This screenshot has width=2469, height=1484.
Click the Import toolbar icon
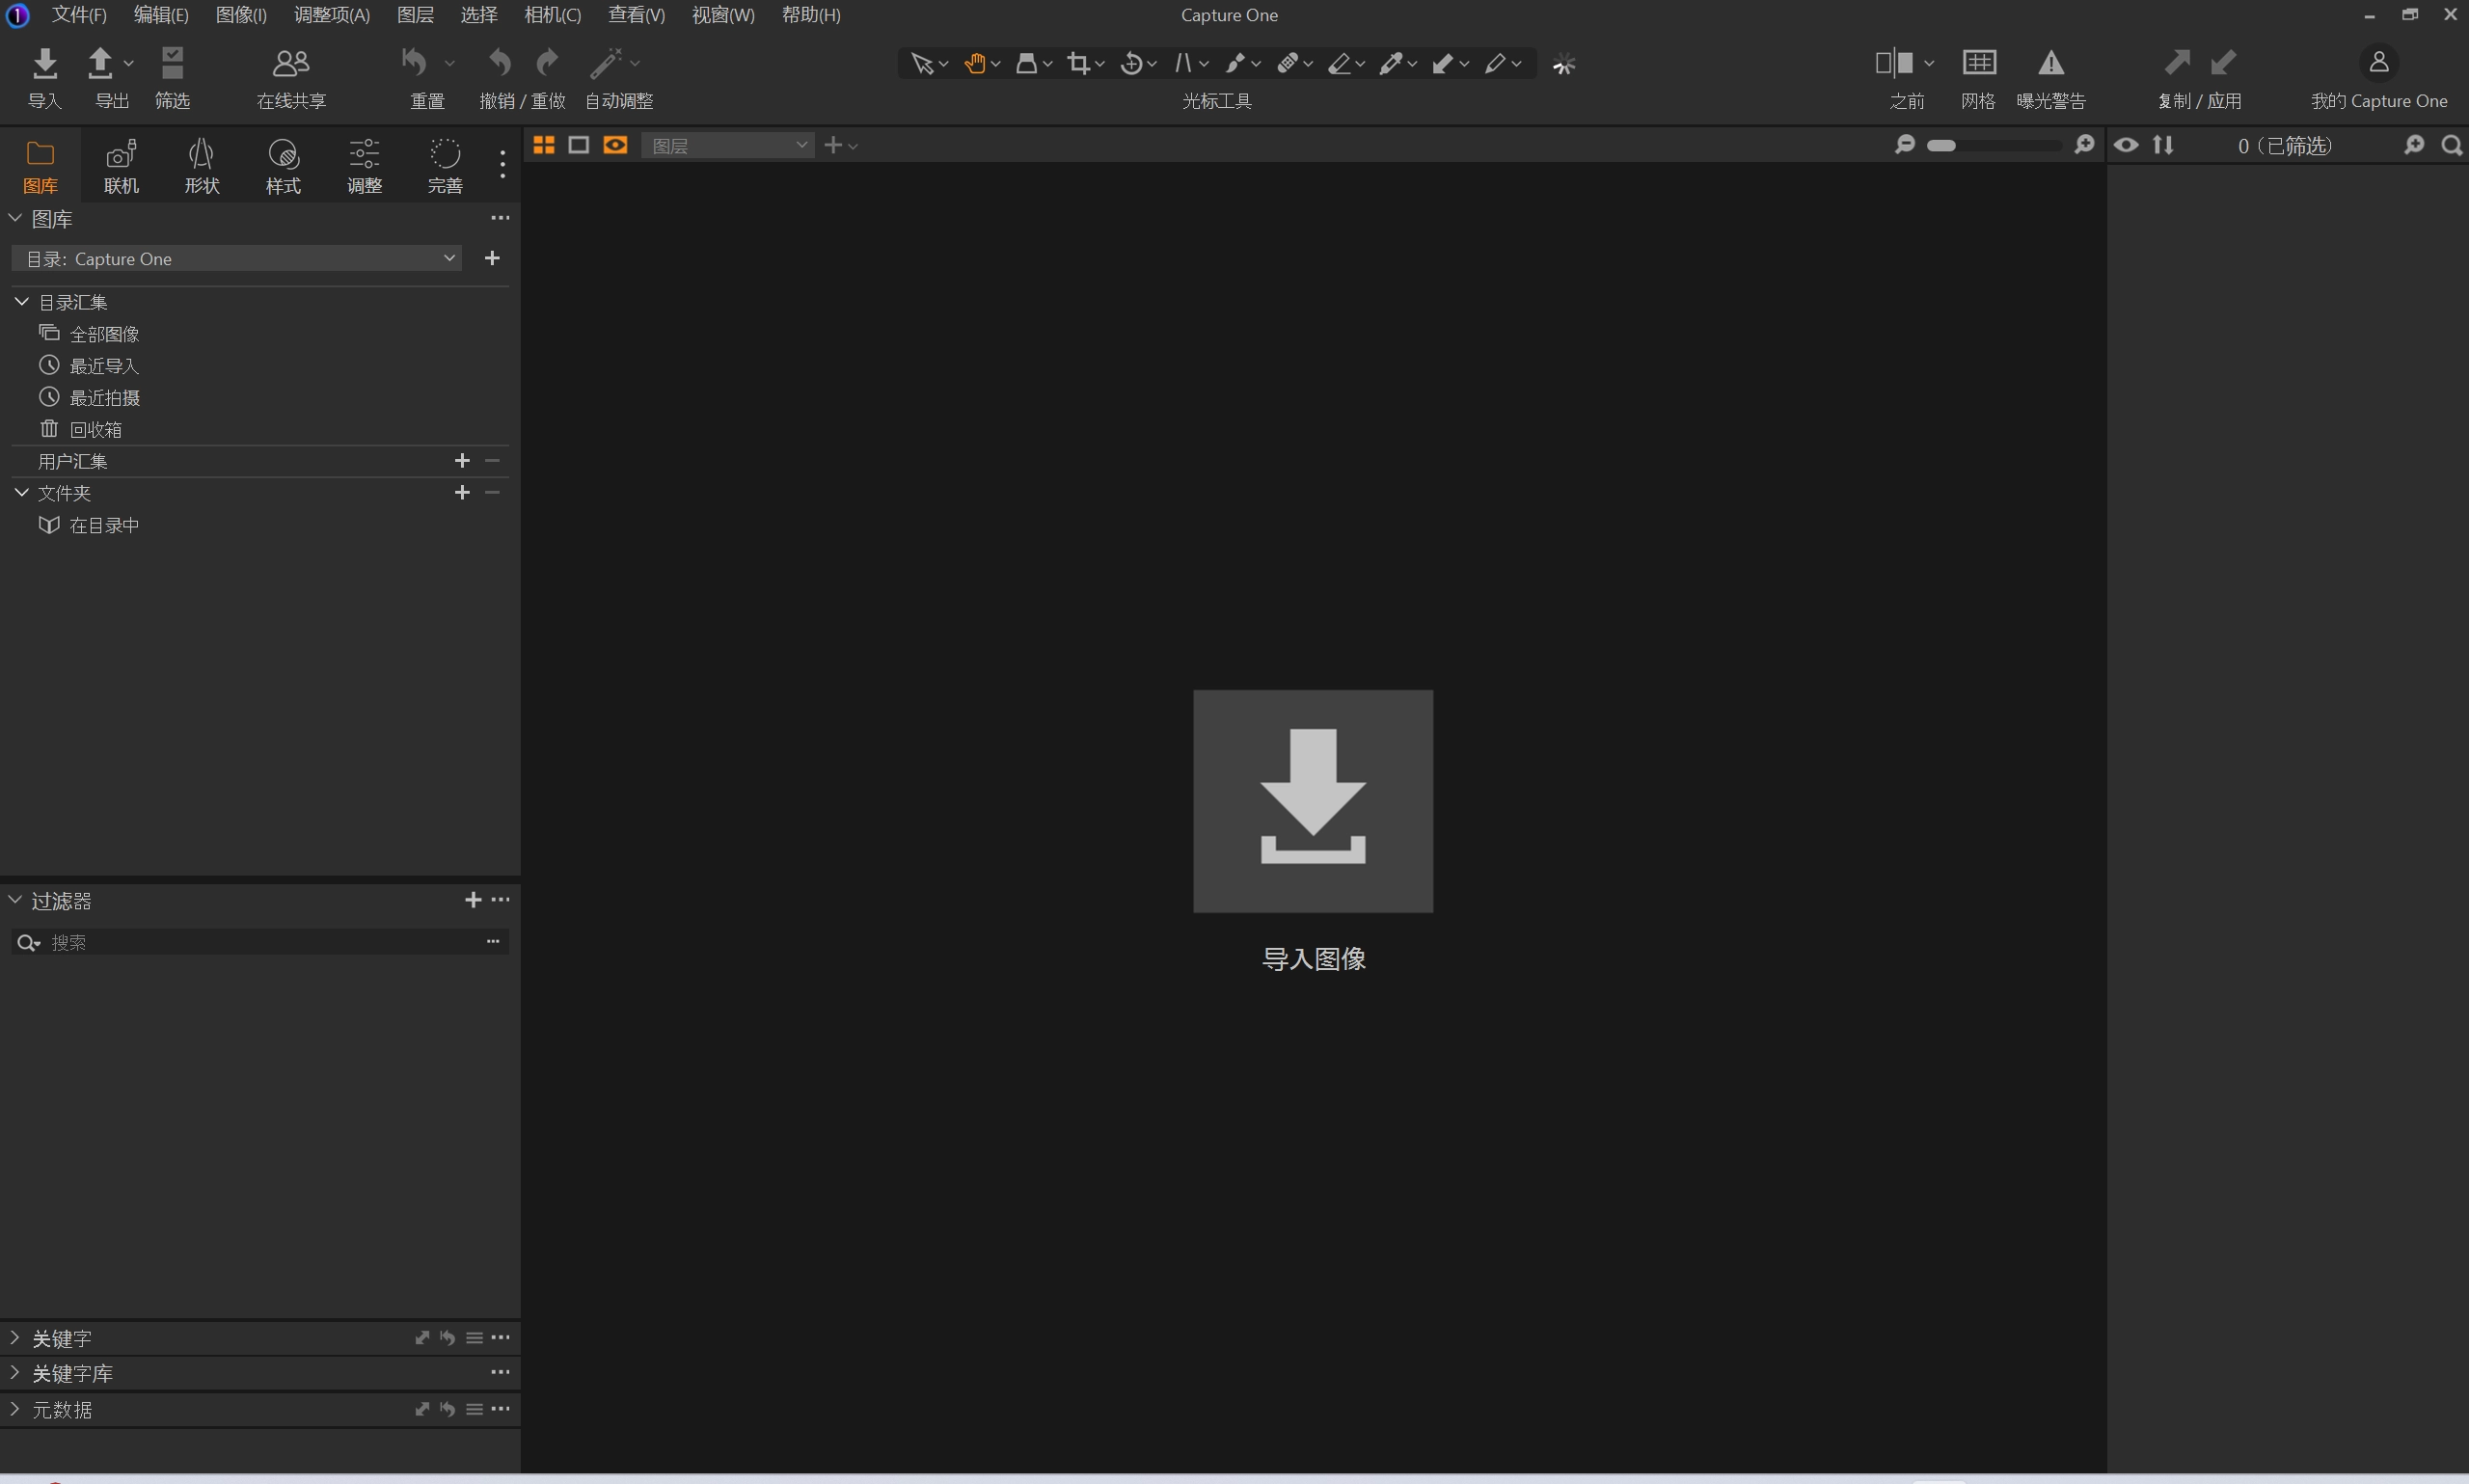(44, 64)
